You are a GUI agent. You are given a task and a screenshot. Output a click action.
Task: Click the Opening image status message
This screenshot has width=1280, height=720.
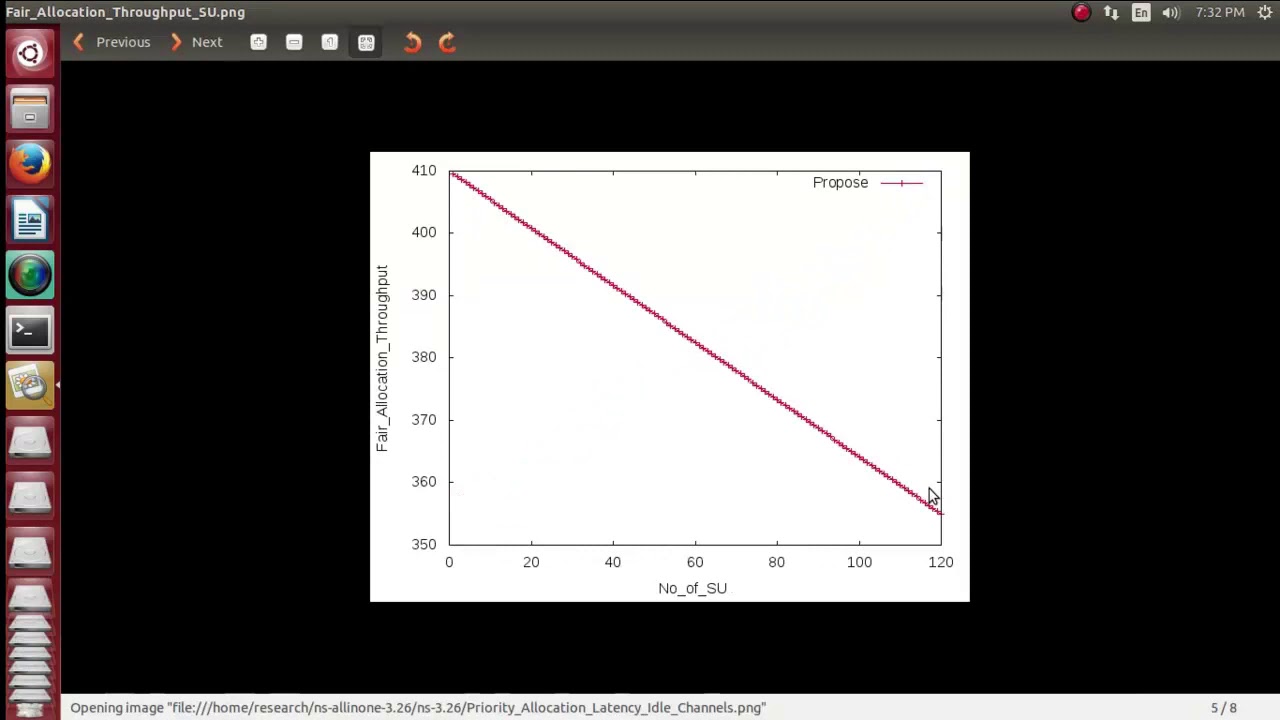(x=418, y=708)
